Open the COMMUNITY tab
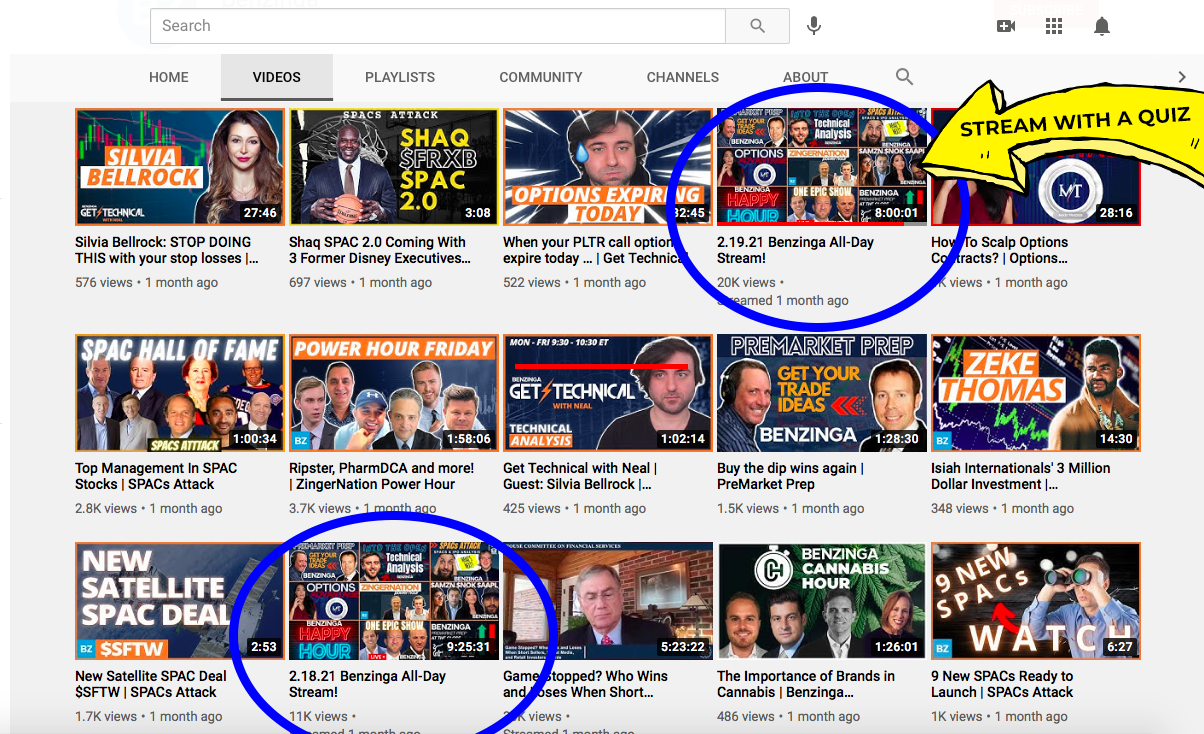Viewport: 1204px width, 734px height. click(540, 76)
